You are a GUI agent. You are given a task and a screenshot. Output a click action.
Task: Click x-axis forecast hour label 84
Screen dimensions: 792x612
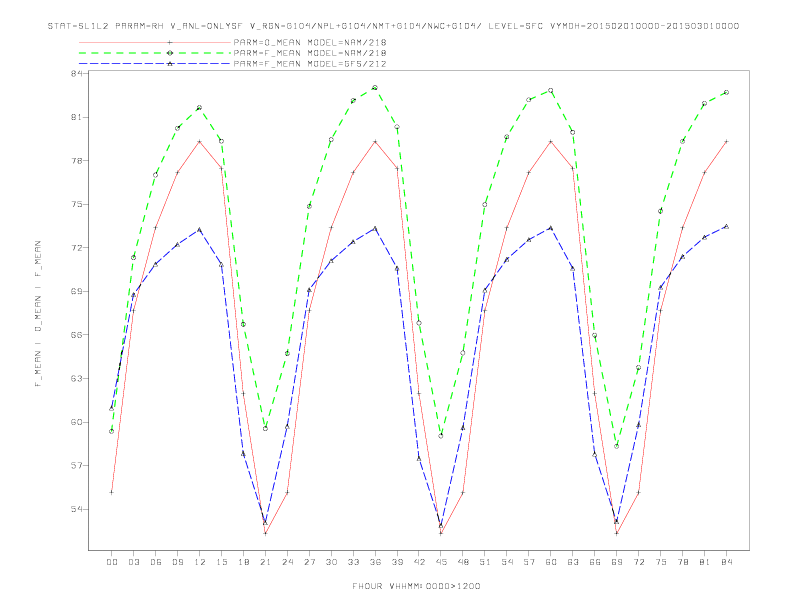coord(726,562)
